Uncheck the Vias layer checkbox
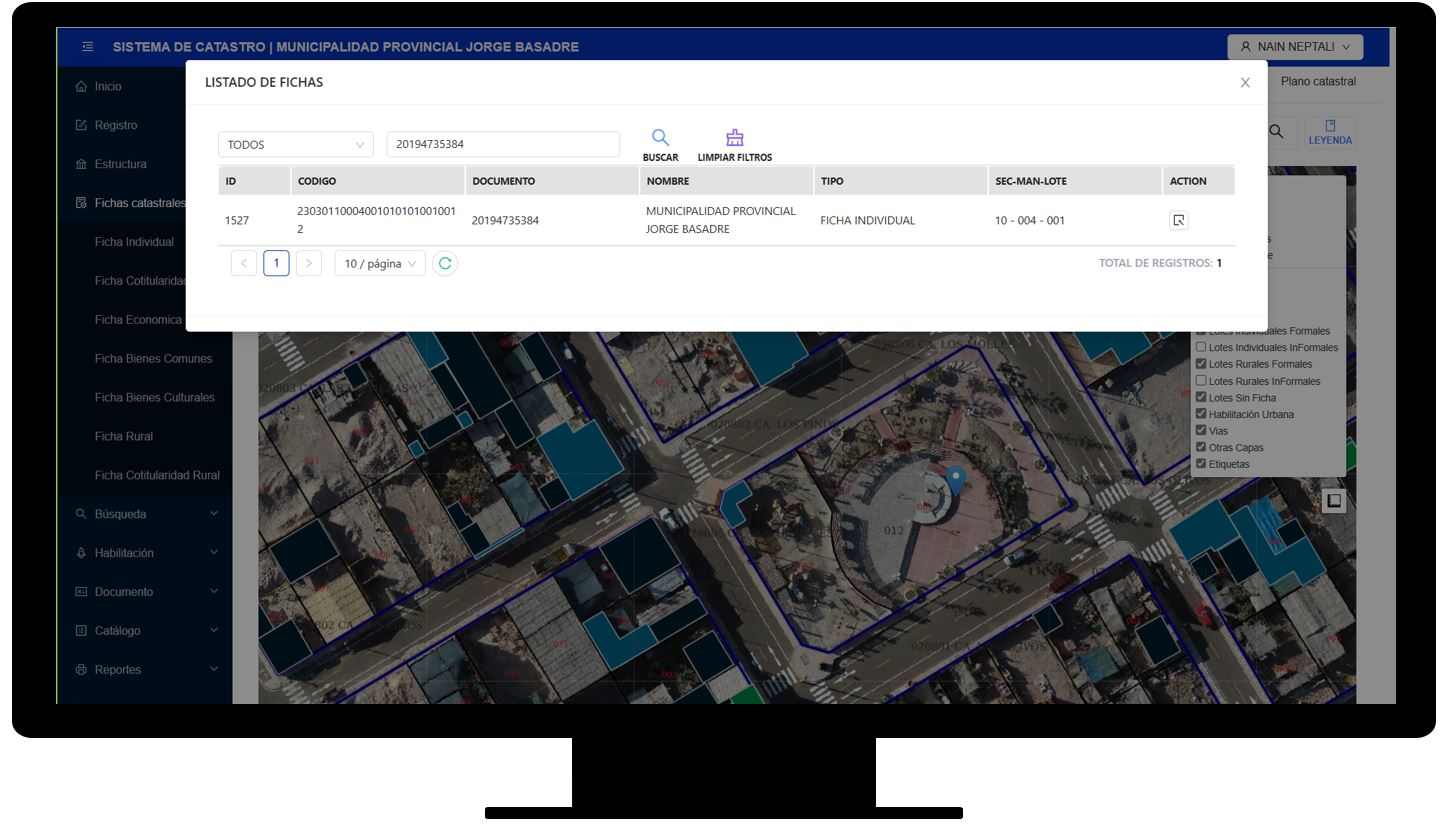 tap(1201, 431)
